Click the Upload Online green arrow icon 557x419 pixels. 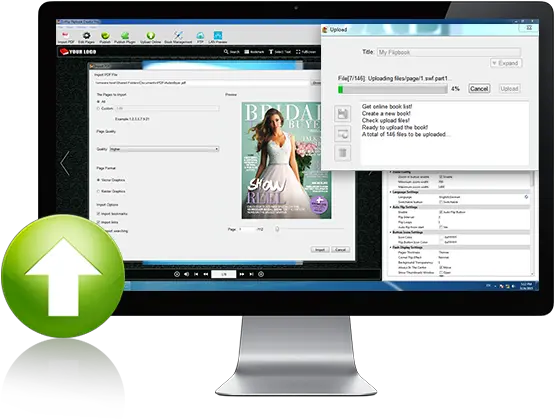pos(150,37)
